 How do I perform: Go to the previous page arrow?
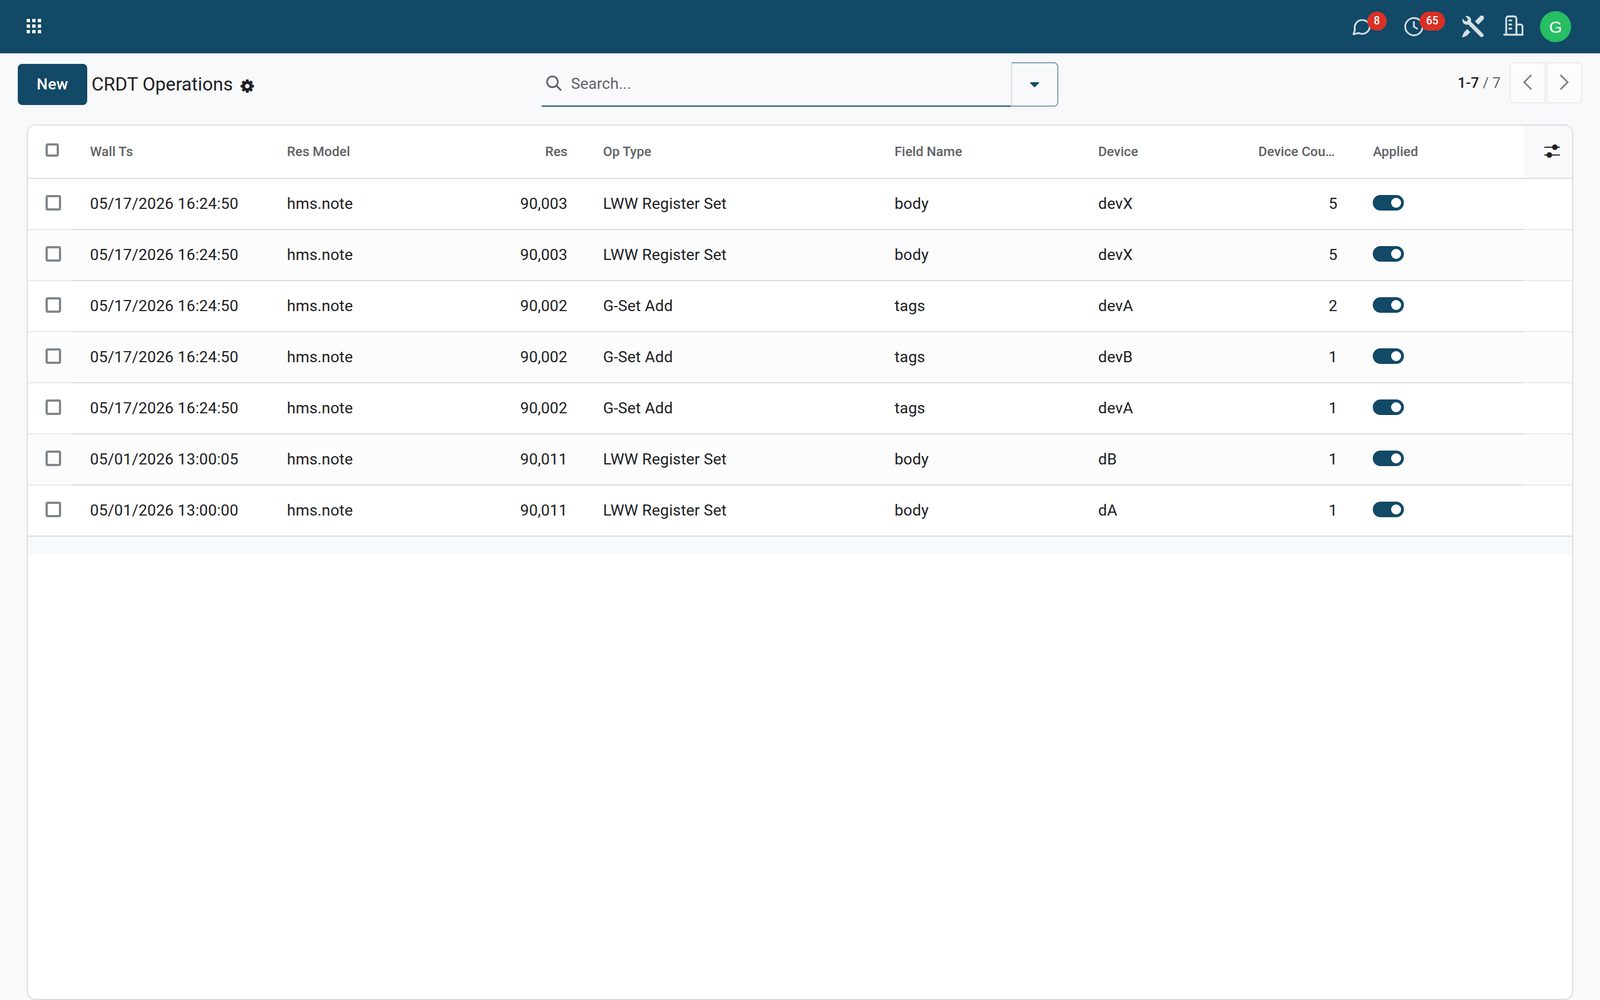[1527, 83]
